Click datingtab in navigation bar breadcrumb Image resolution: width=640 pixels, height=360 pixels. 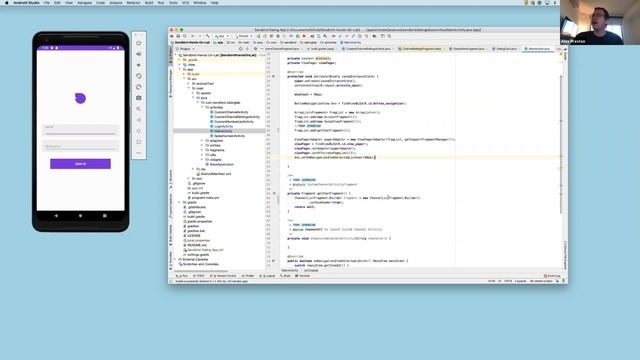coord(309,42)
